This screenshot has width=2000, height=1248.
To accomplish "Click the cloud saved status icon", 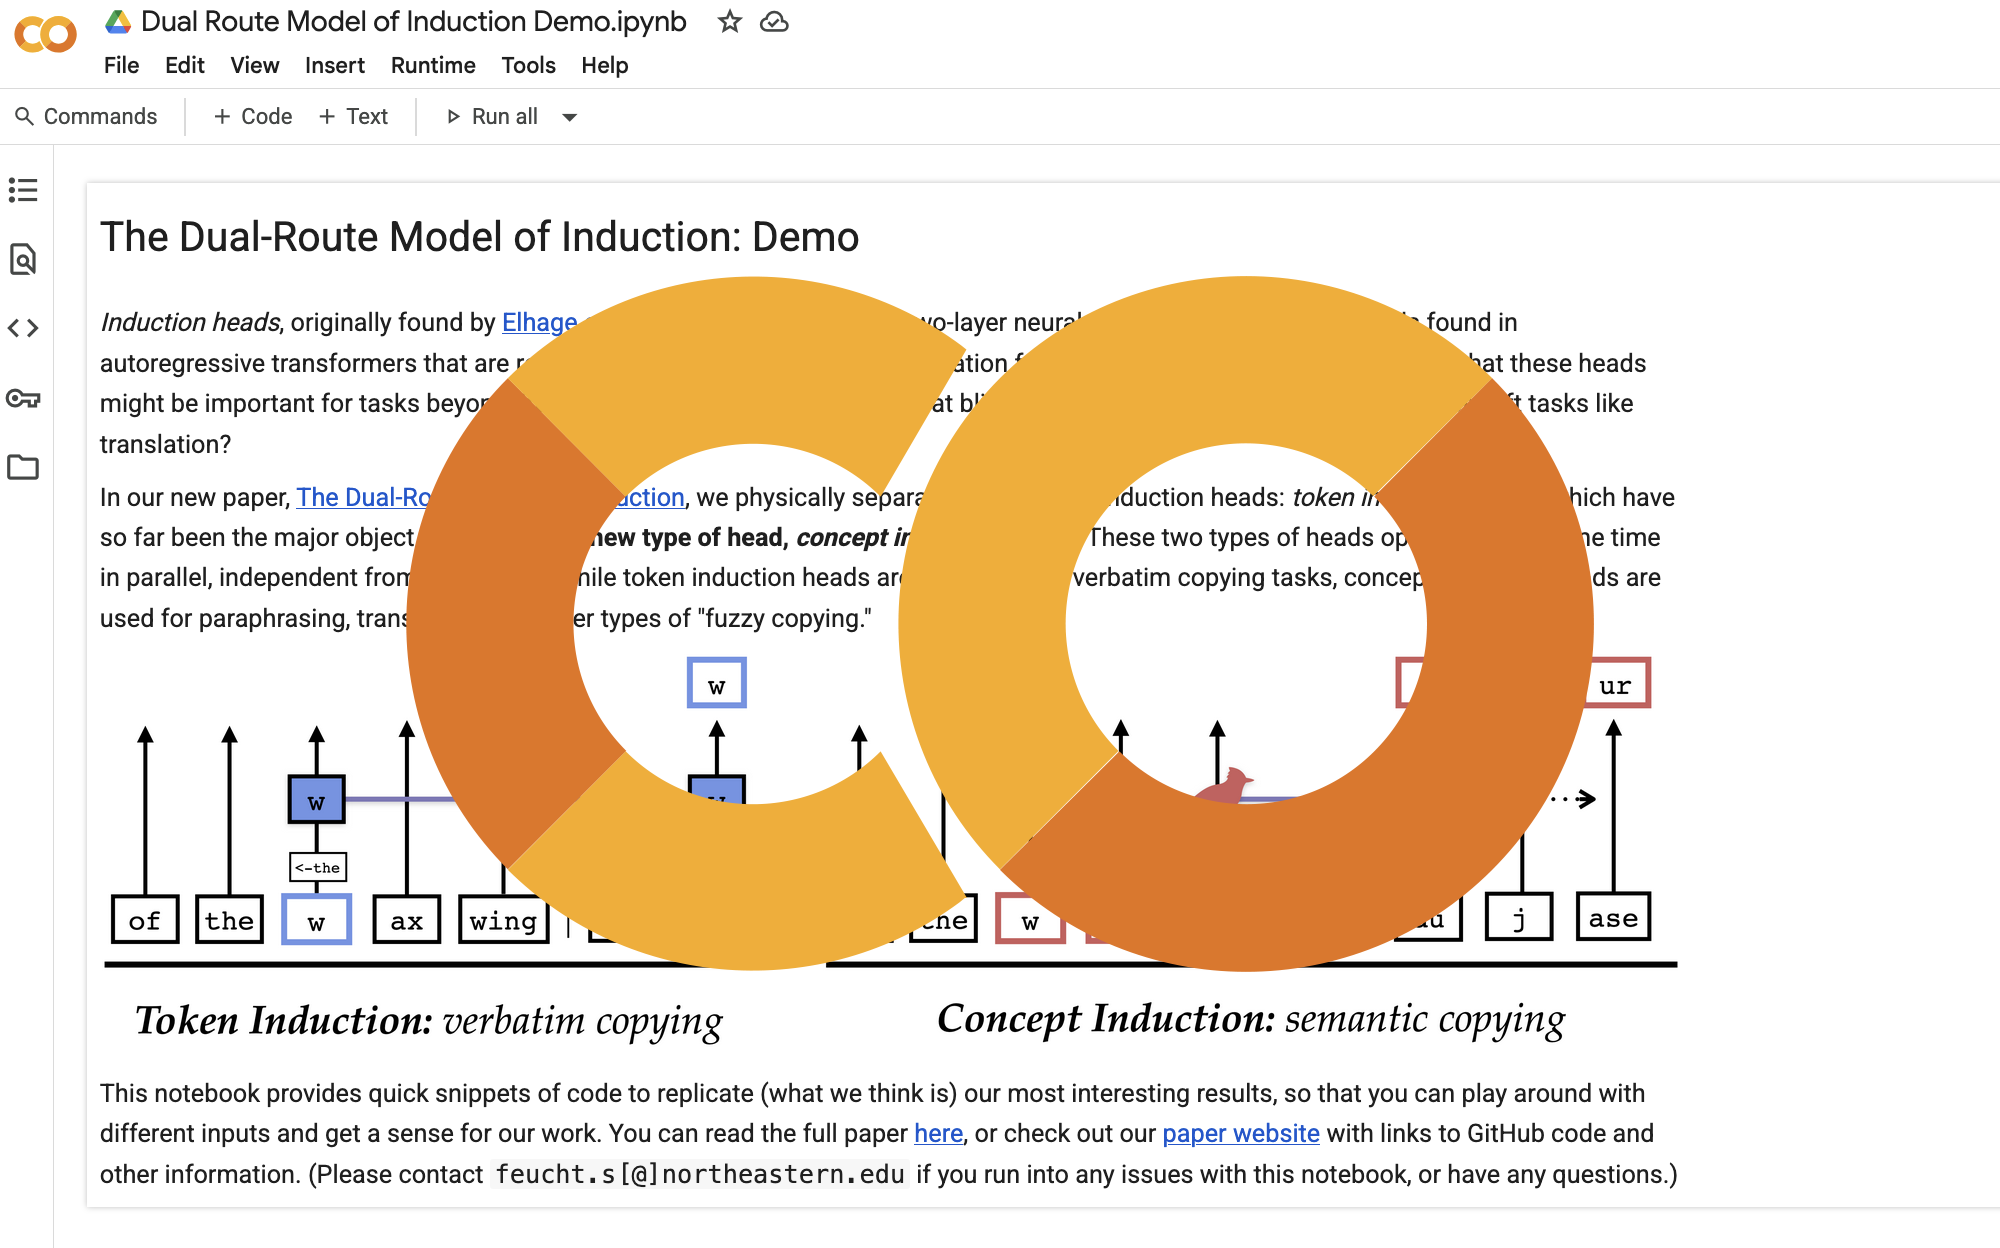I will tap(774, 22).
